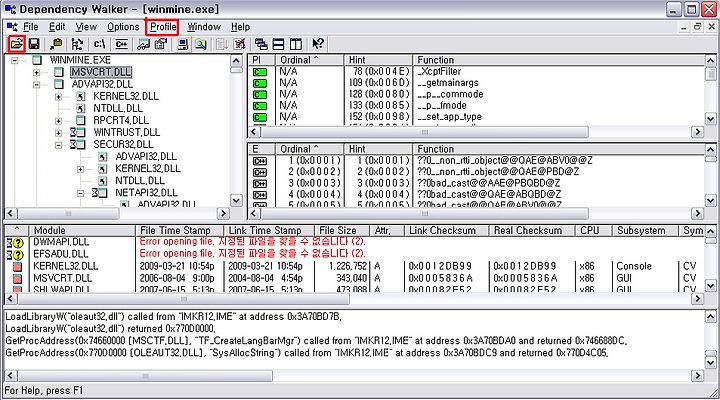Toggle Undecorate C++ Functions icon
720x400 pixels.
121,44
